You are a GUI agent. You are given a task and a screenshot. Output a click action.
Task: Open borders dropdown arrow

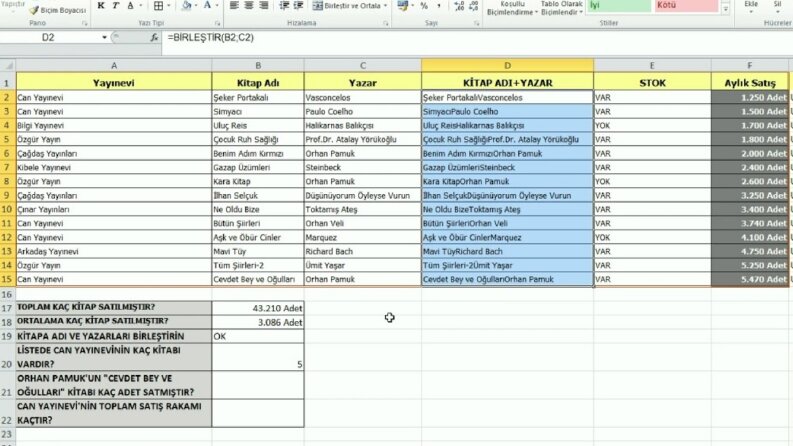click(168, 6)
